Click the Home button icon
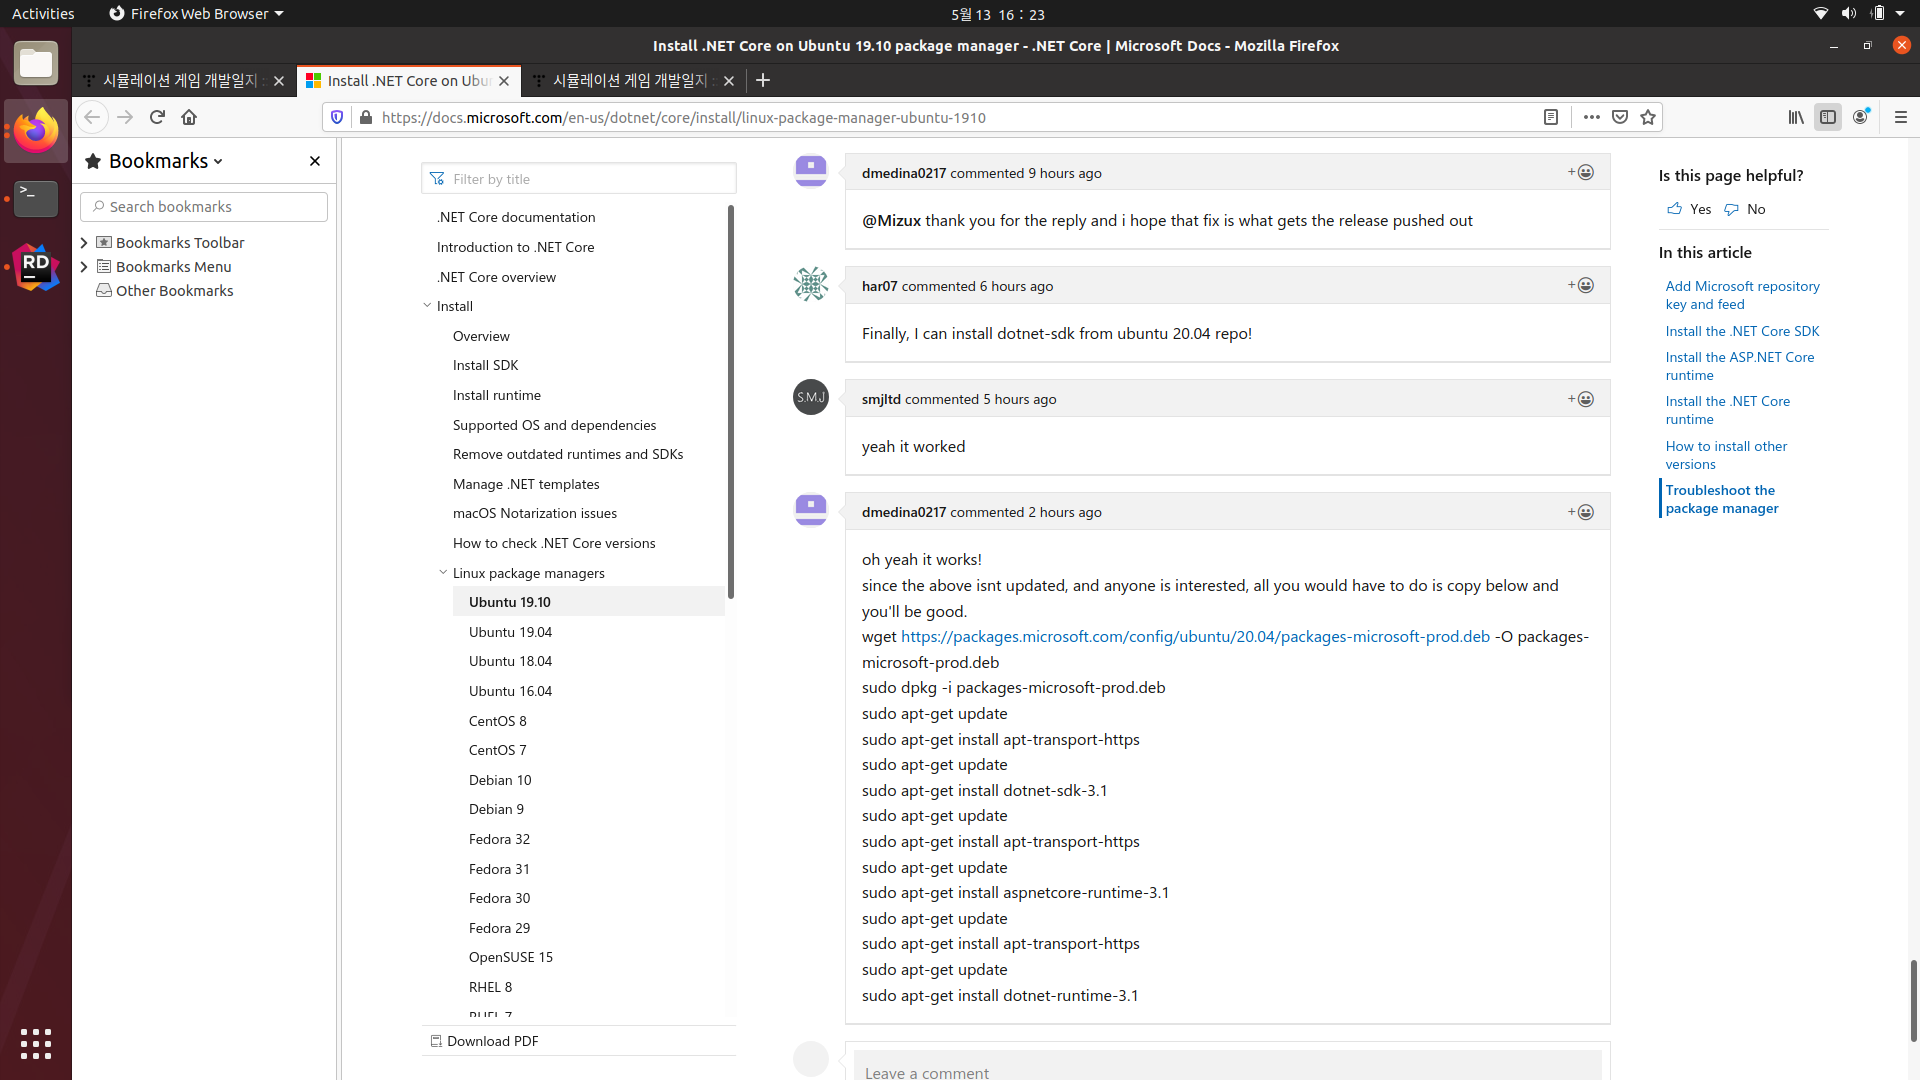The height and width of the screenshot is (1080, 1920). [189, 117]
